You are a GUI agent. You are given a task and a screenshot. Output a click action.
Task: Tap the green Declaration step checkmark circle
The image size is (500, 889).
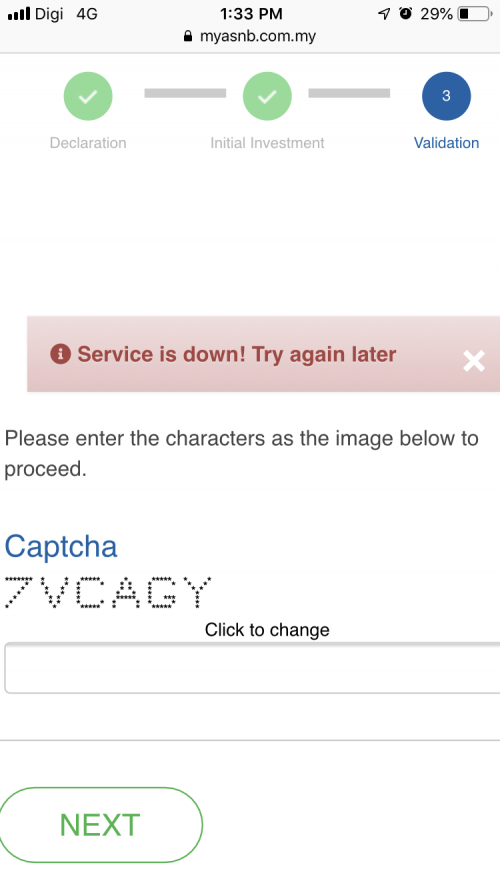click(x=88, y=96)
